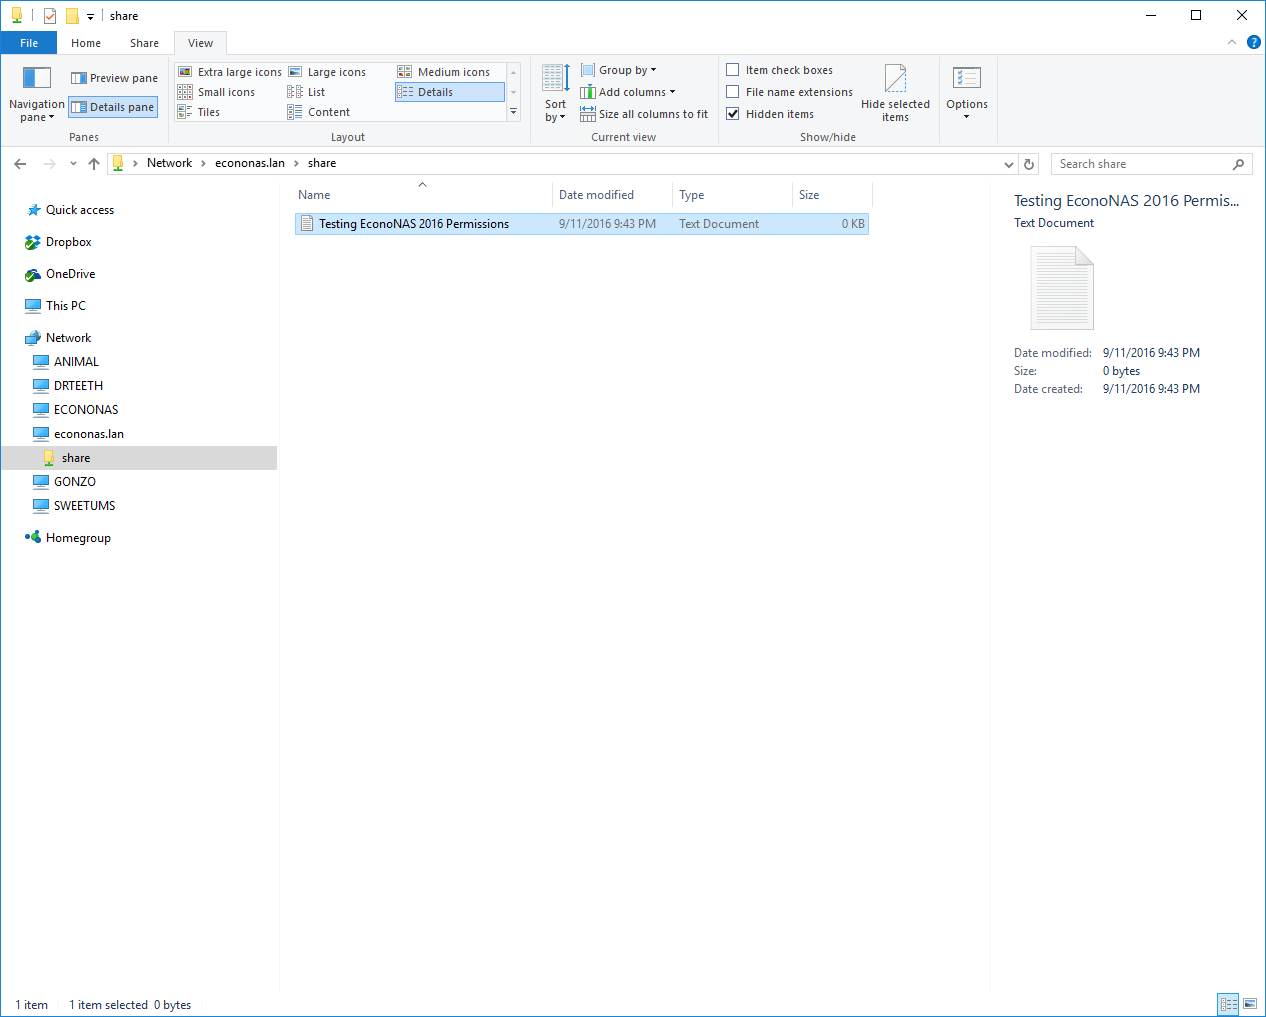Uncheck the Hidden items checkbox
This screenshot has height=1017, width=1266.
[733, 114]
